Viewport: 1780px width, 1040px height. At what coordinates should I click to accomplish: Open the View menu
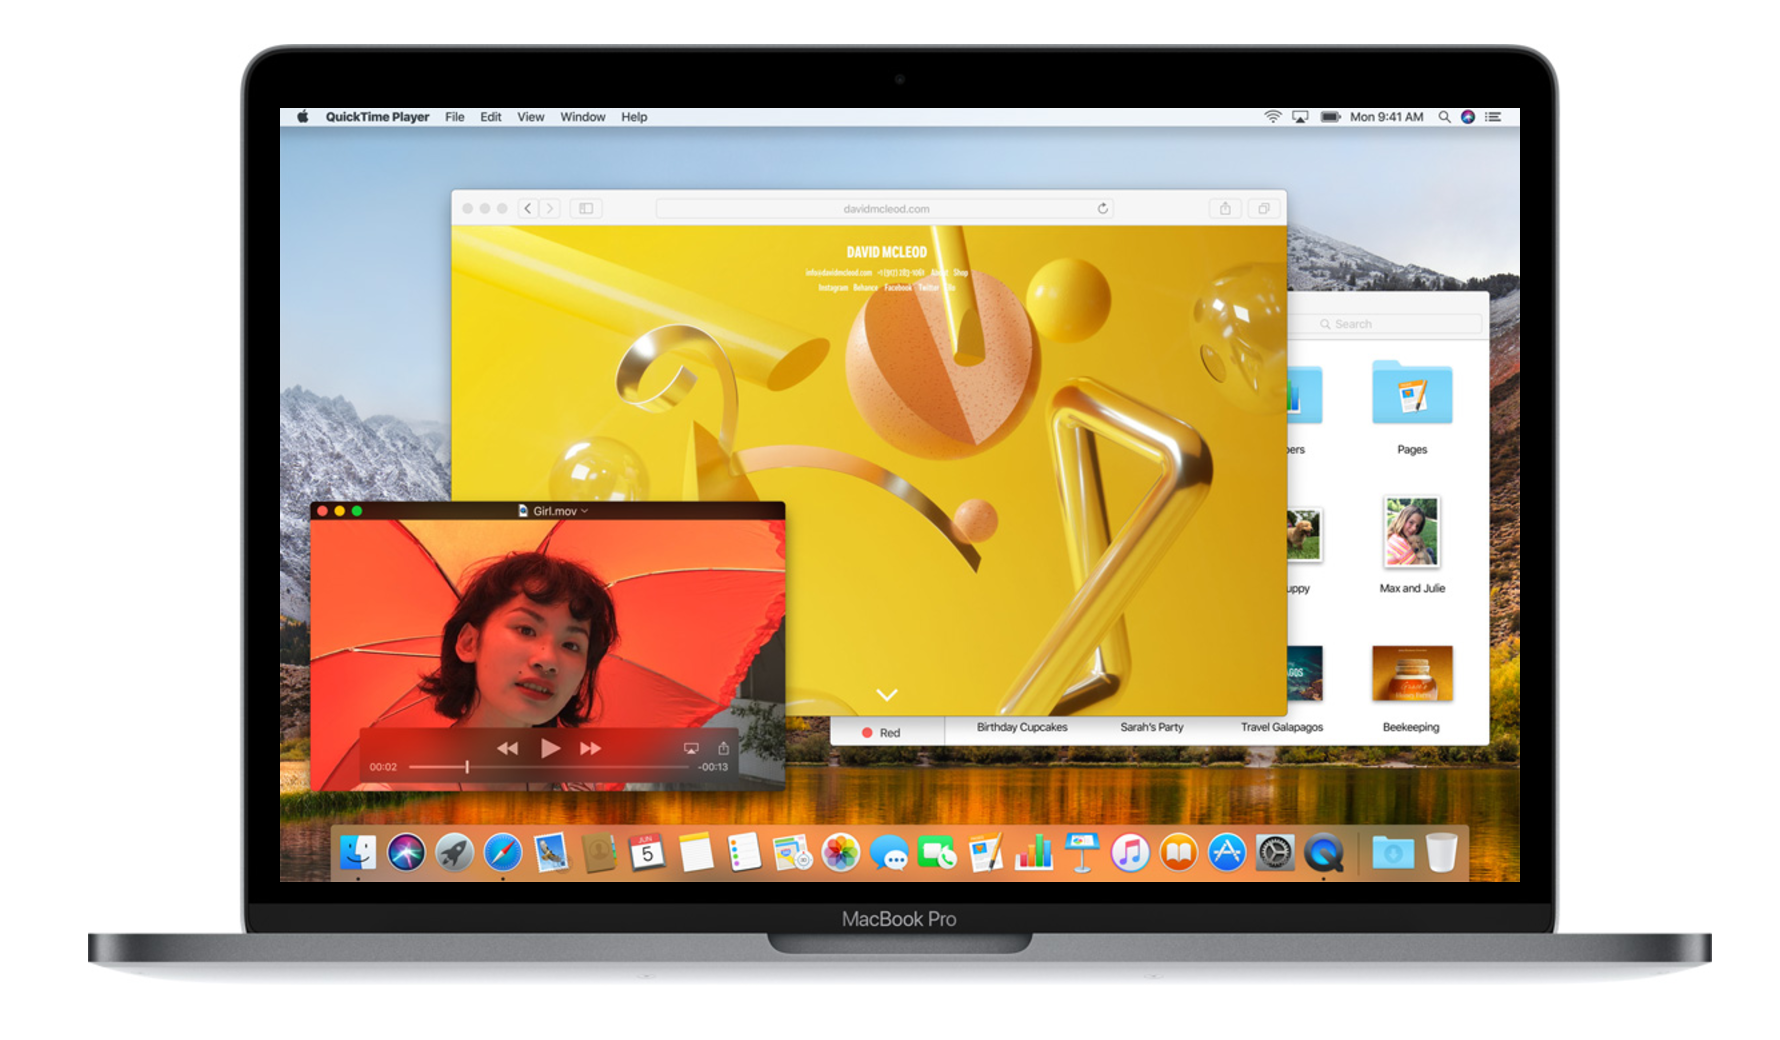pos(531,117)
